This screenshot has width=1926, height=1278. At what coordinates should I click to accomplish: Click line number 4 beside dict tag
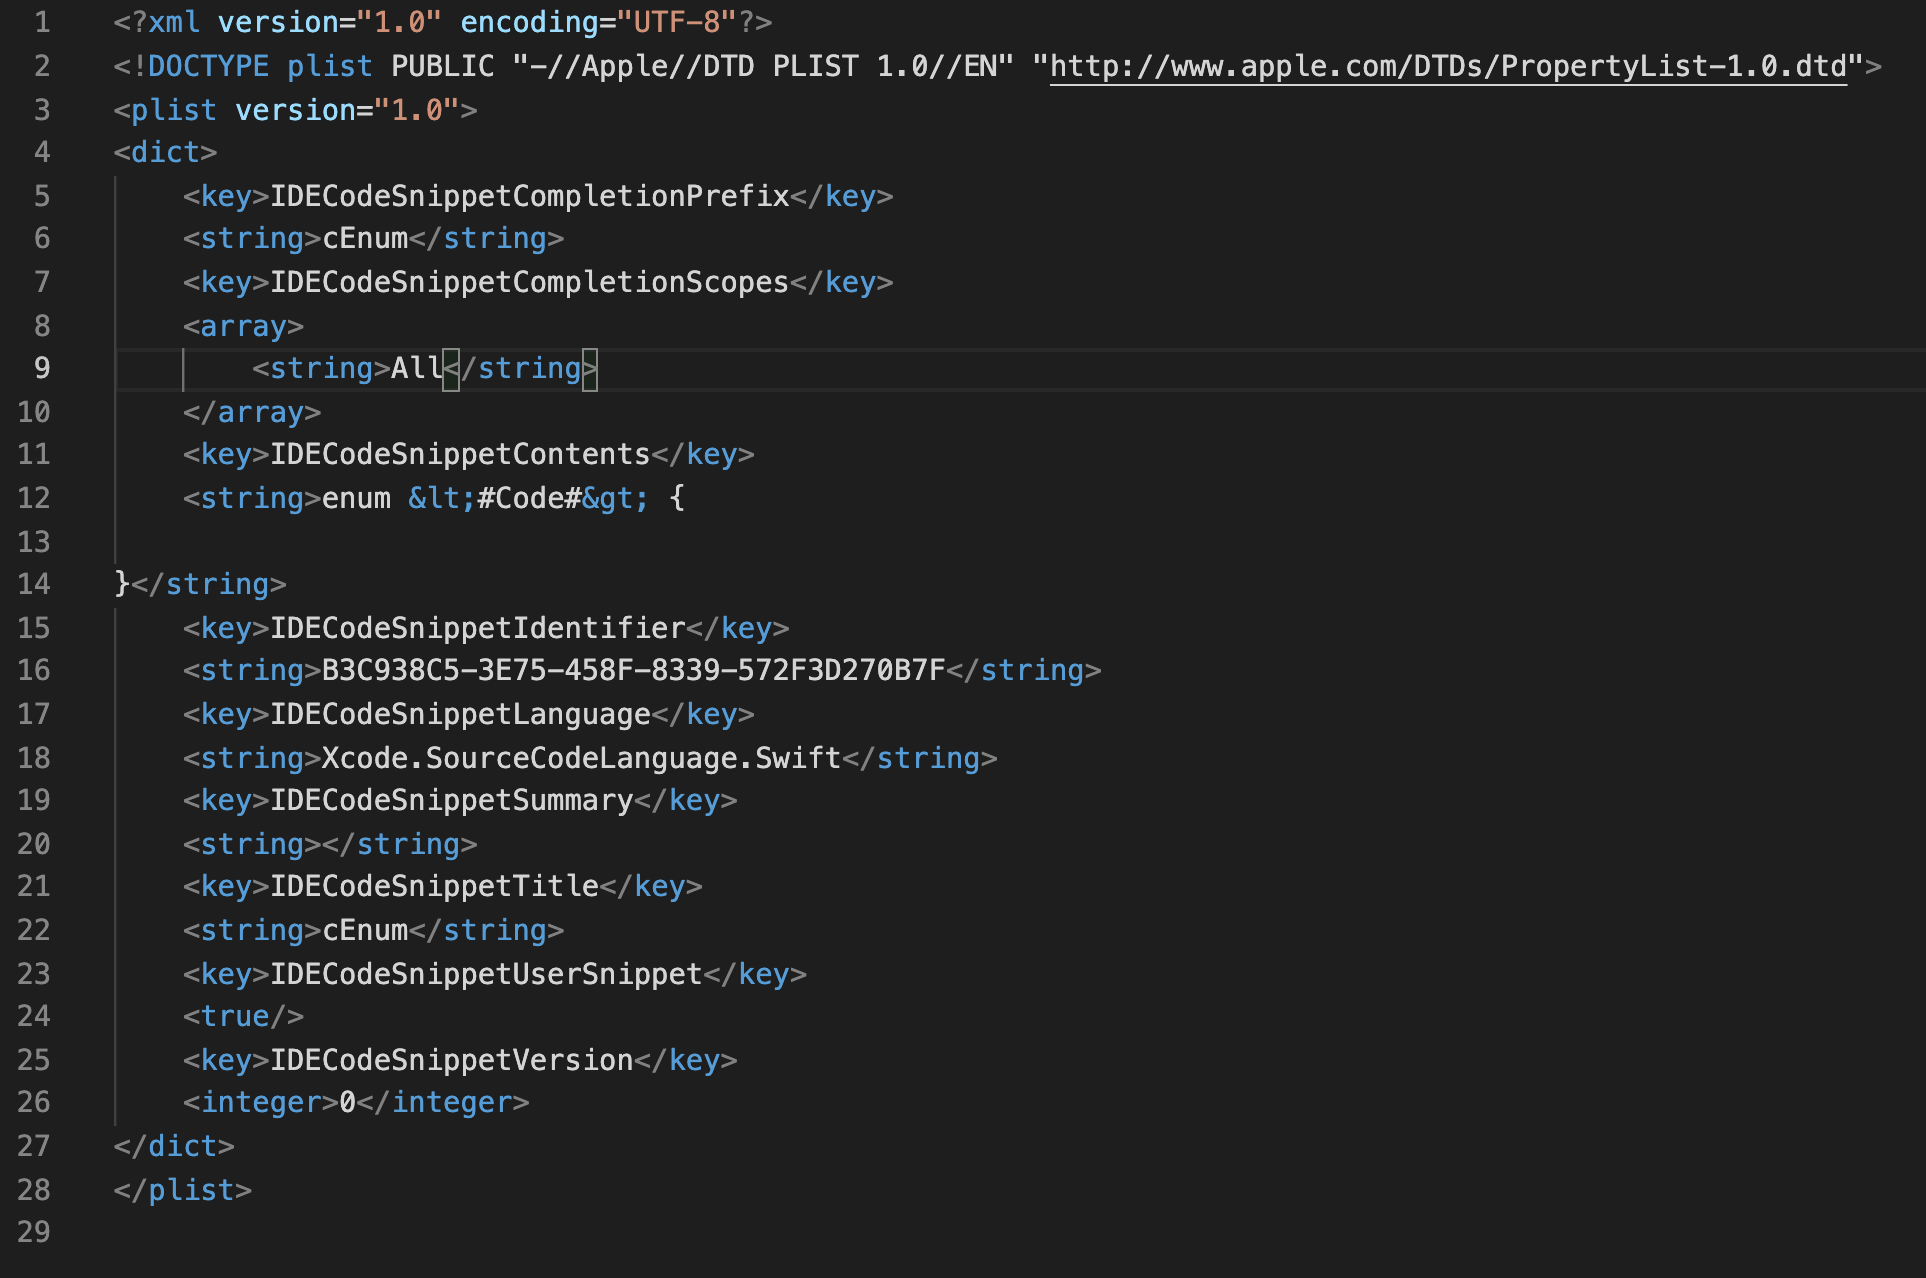[42, 152]
